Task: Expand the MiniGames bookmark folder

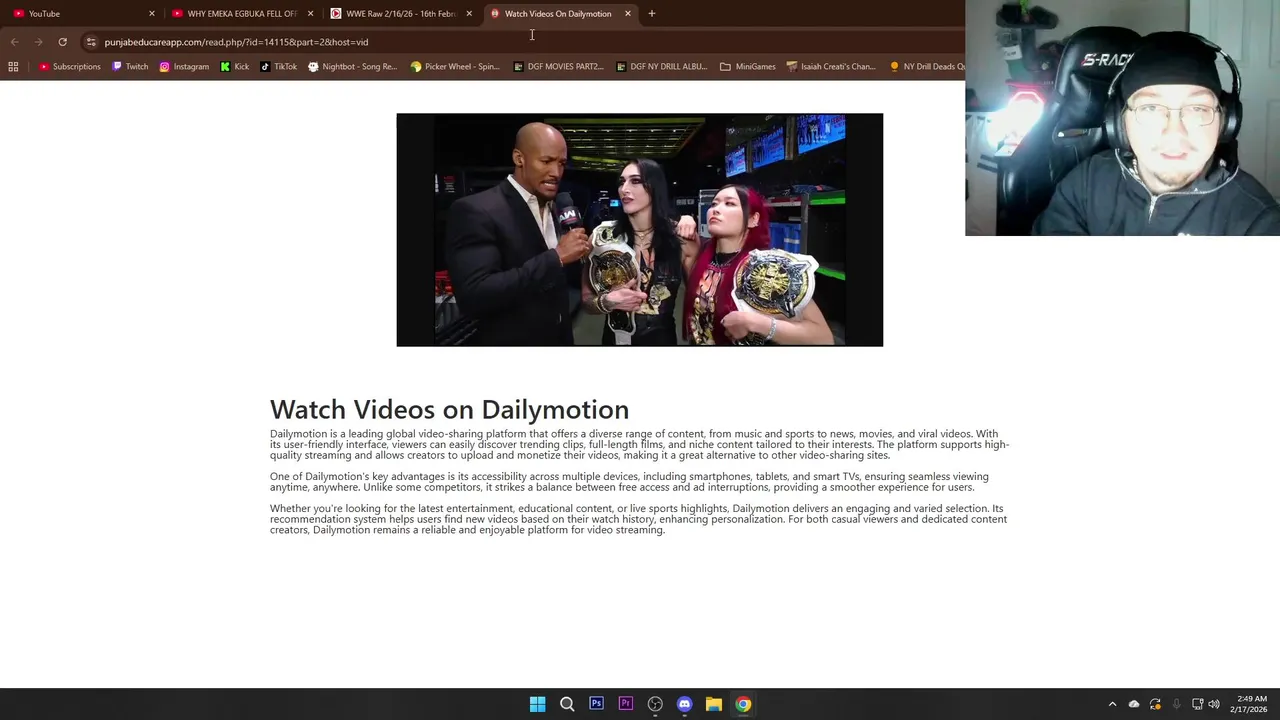Action: click(748, 66)
